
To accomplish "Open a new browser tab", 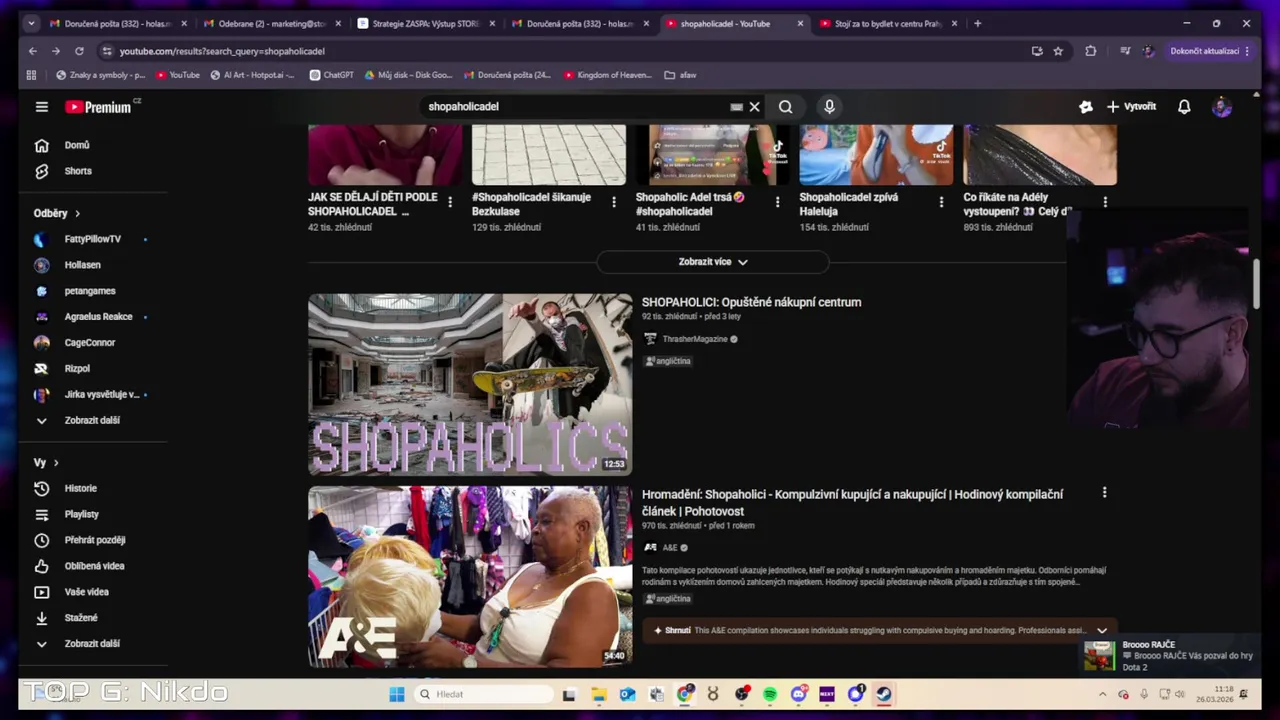I will [x=977, y=23].
